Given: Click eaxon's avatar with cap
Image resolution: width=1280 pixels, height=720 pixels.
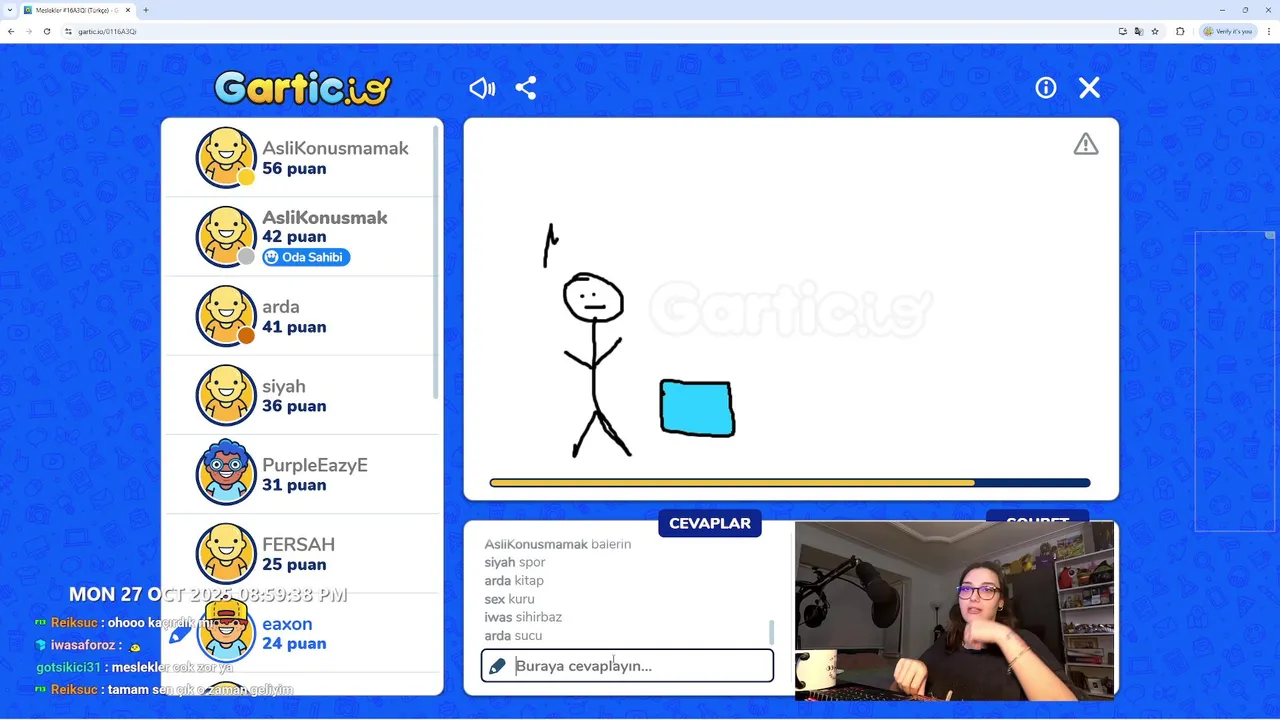Looking at the screenshot, I should click(x=226, y=632).
